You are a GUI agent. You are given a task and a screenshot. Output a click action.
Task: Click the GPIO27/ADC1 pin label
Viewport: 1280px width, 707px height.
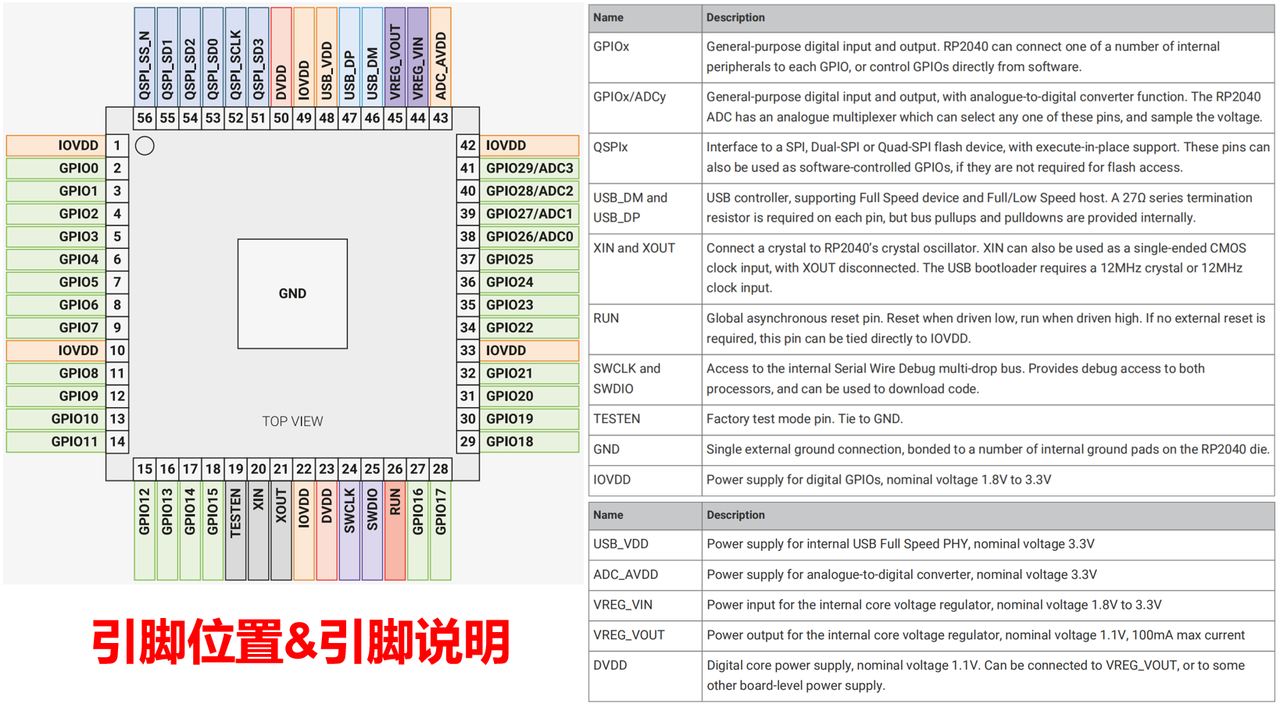click(x=530, y=214)
